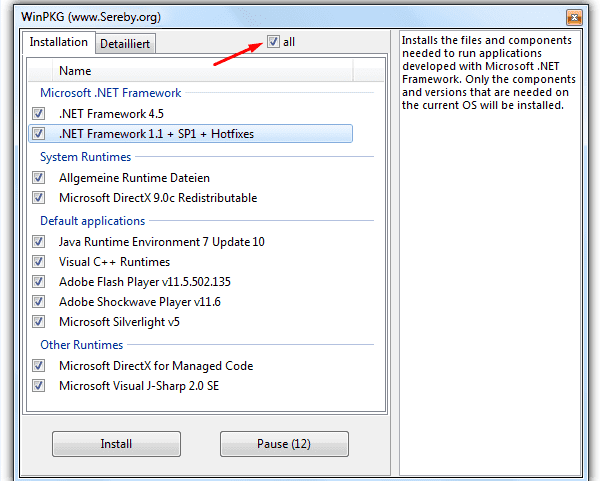Open the Detailliert tab
This screenshot has height=481, width=600.
(x=125, y=44)
